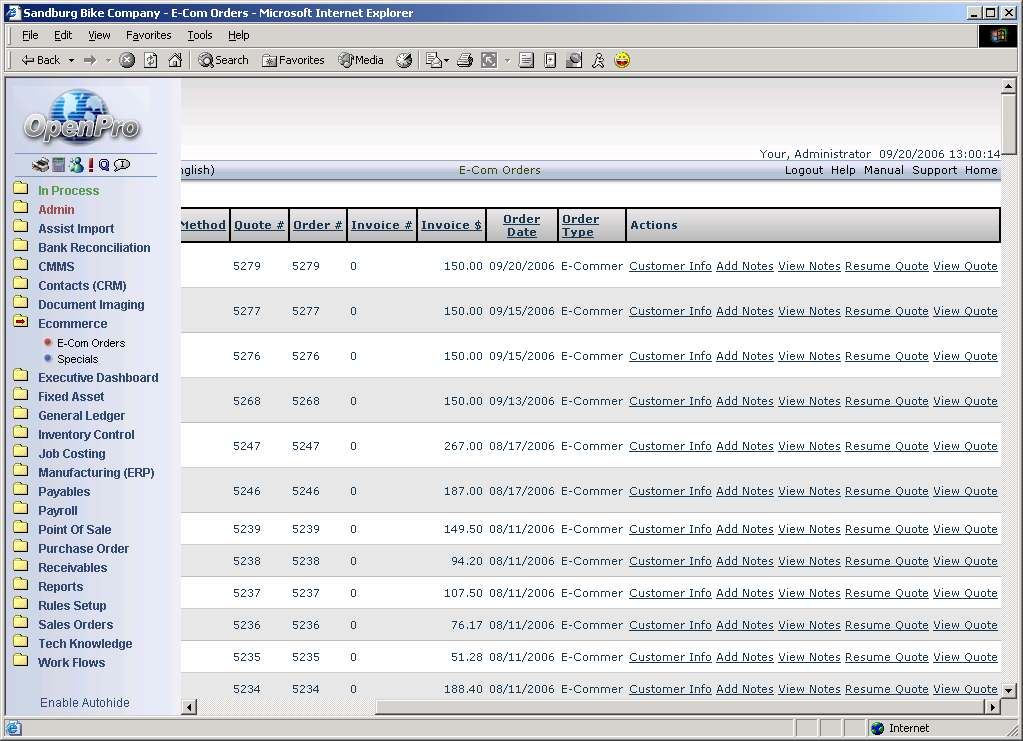
Task: Click the vertical scrollbar down arrow
Action: tap(1009, 690)
